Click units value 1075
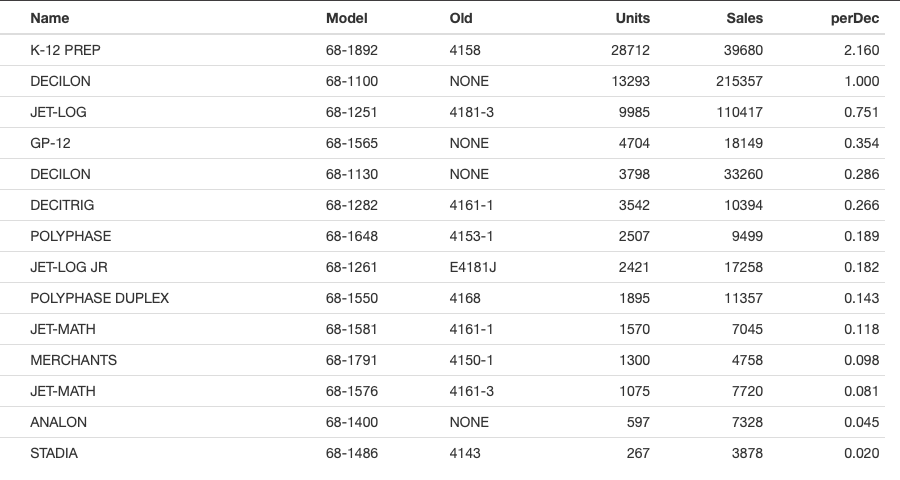 coord(634,391)
